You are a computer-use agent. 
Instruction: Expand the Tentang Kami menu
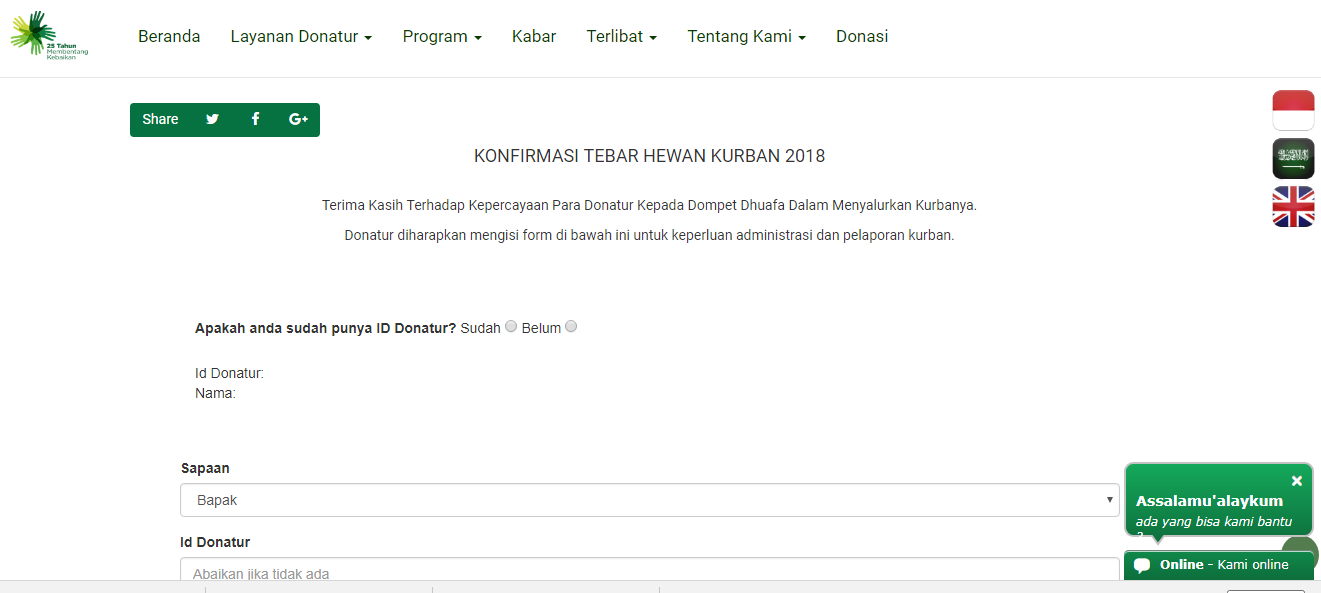tap(746, 37)
